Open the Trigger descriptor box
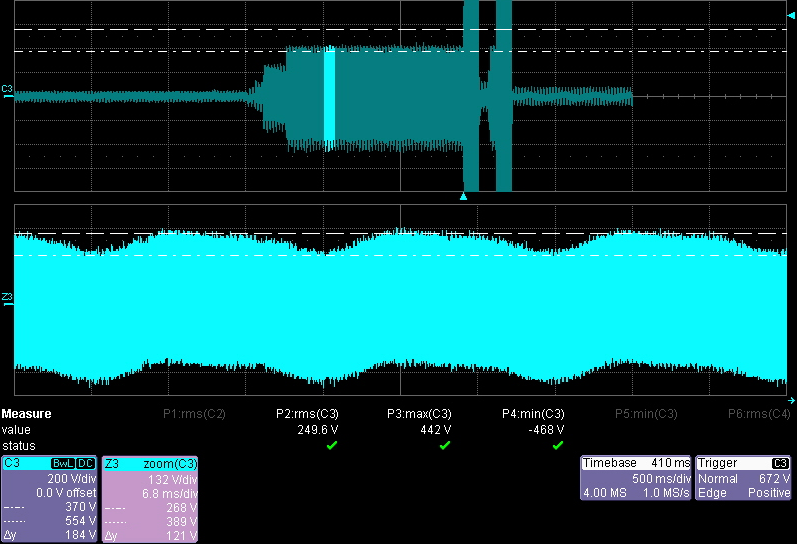The image size is (797, 544). (744, 478)
